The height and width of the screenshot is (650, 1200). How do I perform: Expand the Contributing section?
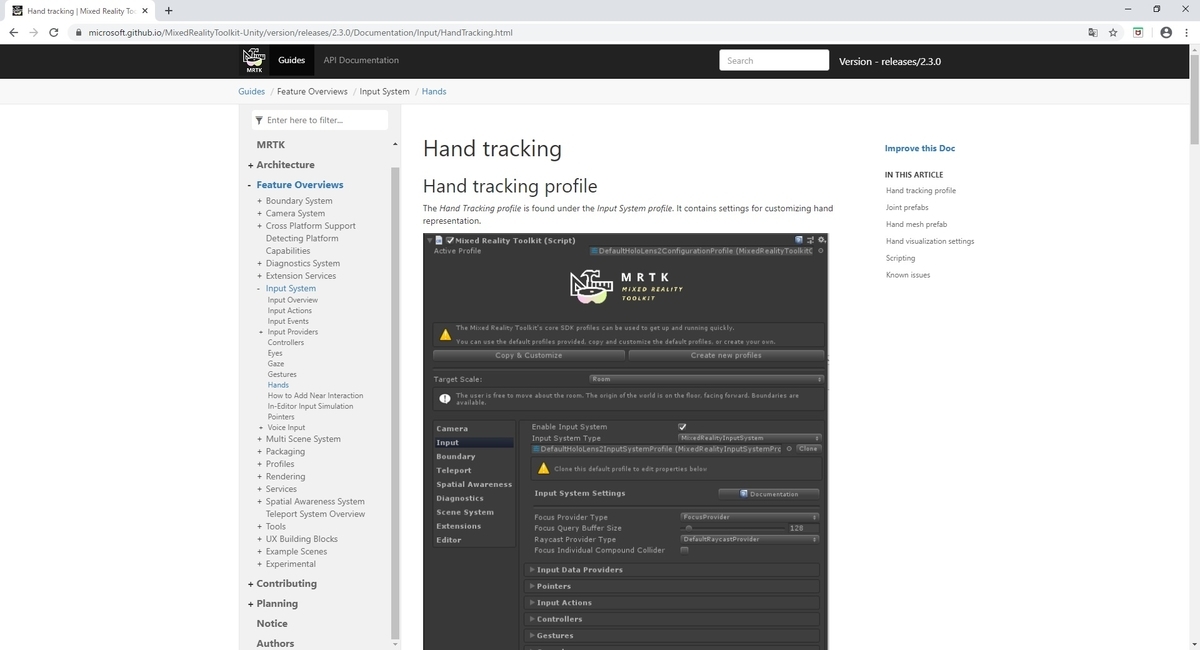click(x=250, y=584)
